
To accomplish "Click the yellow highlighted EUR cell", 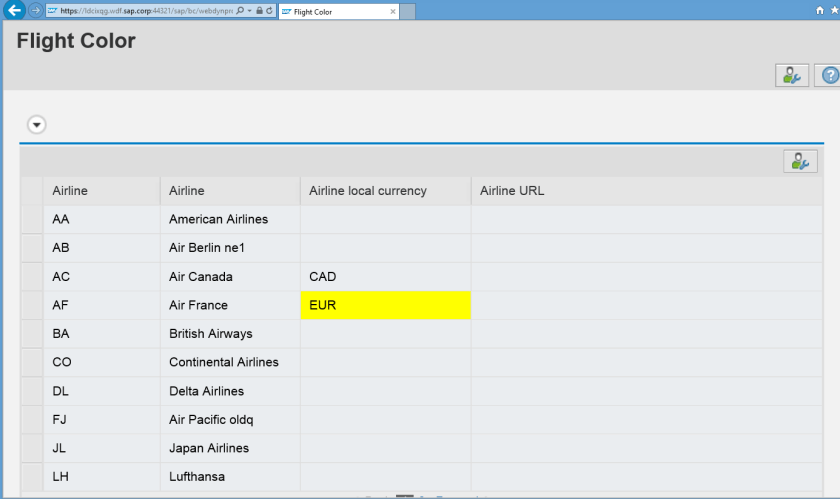I will click(x=385, y=305).
